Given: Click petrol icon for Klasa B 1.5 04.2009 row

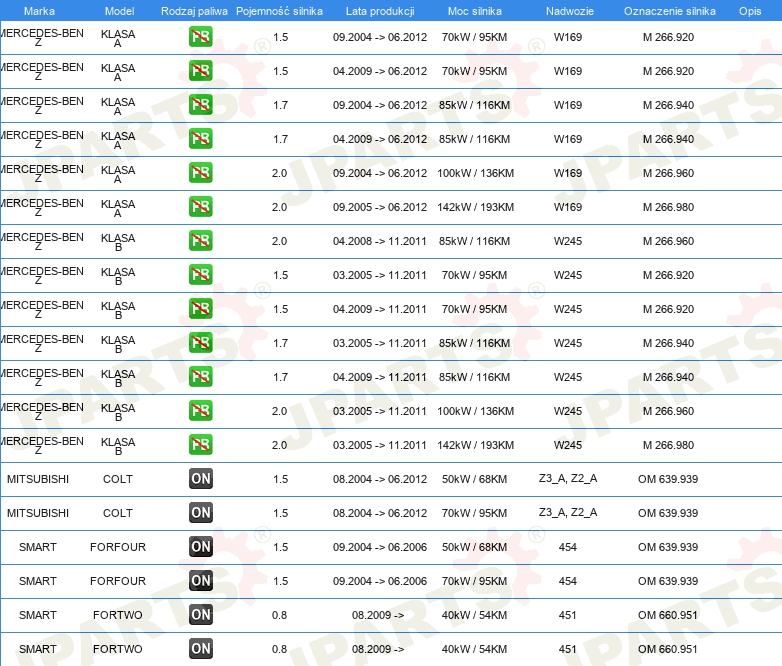Looking at the screenshot, I should click(200, 308).
